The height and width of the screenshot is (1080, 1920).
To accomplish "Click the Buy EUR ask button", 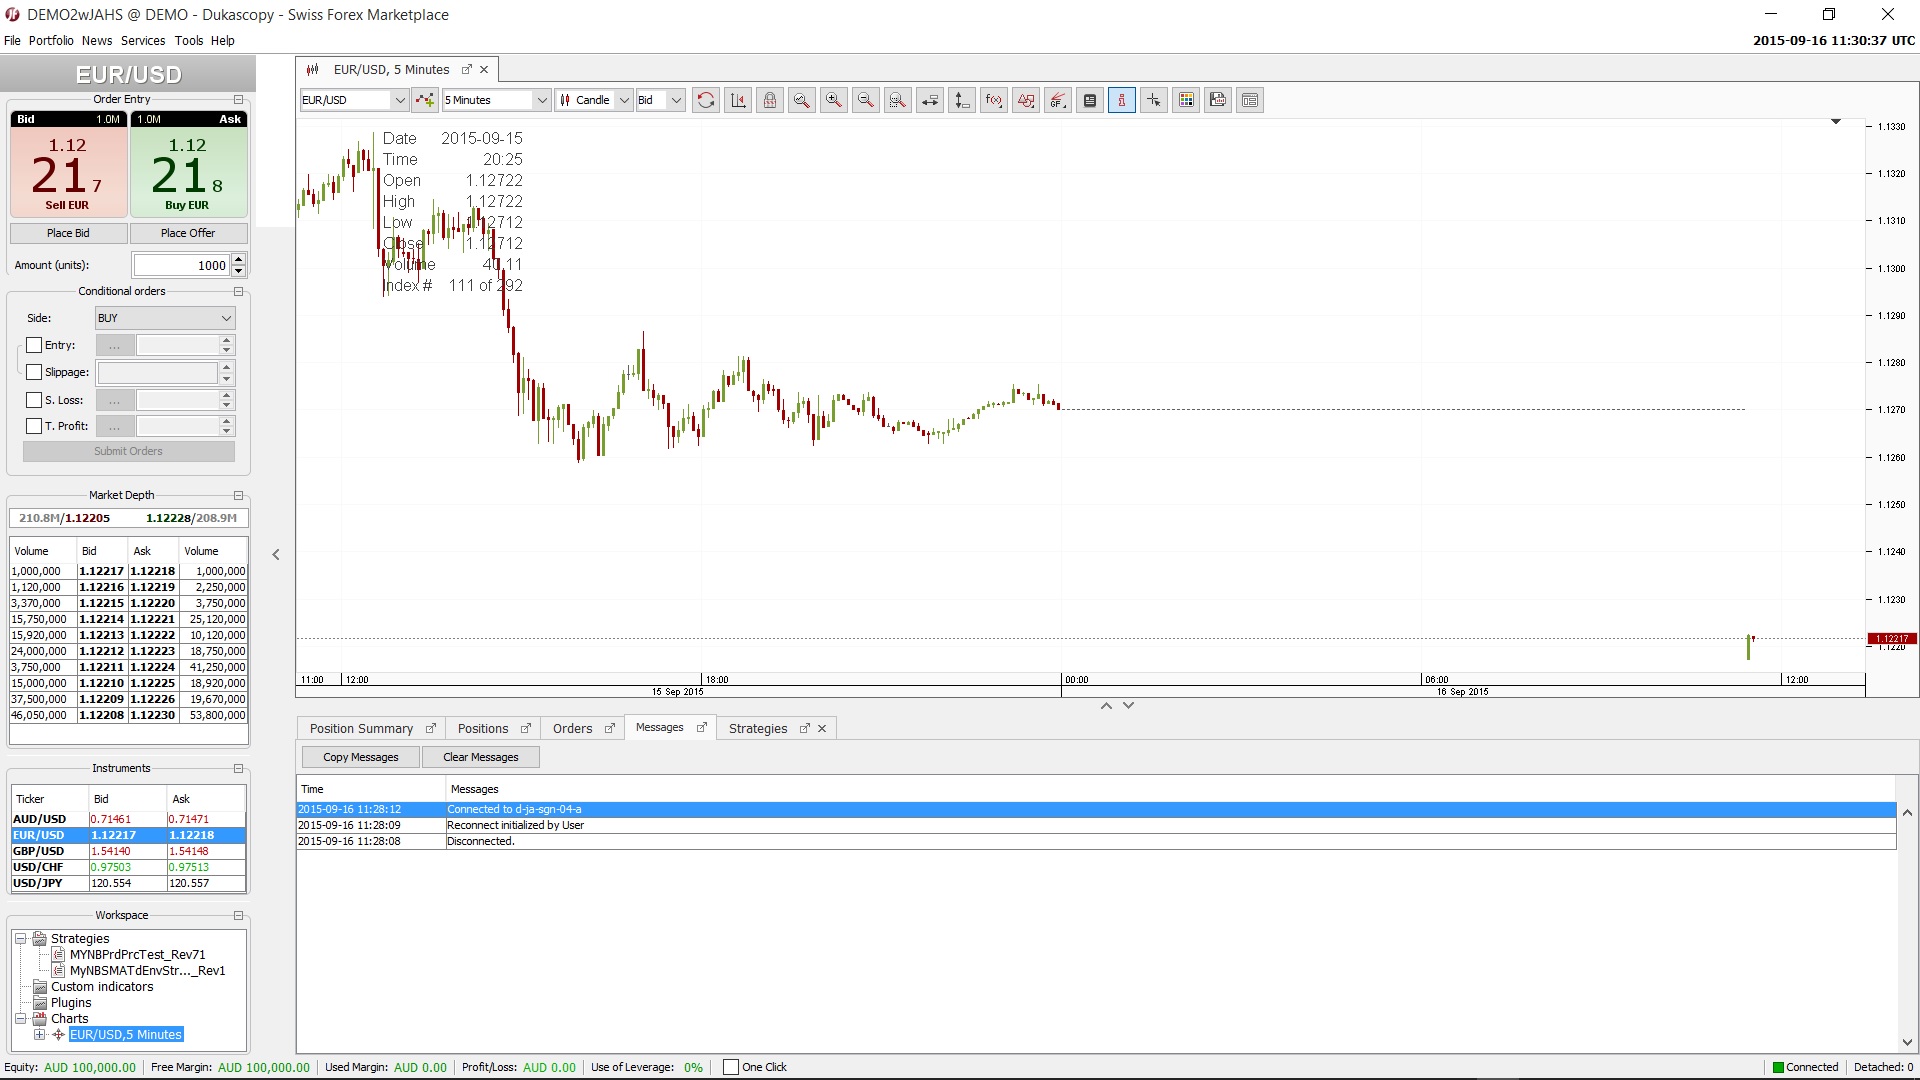I will pos(188,164).
